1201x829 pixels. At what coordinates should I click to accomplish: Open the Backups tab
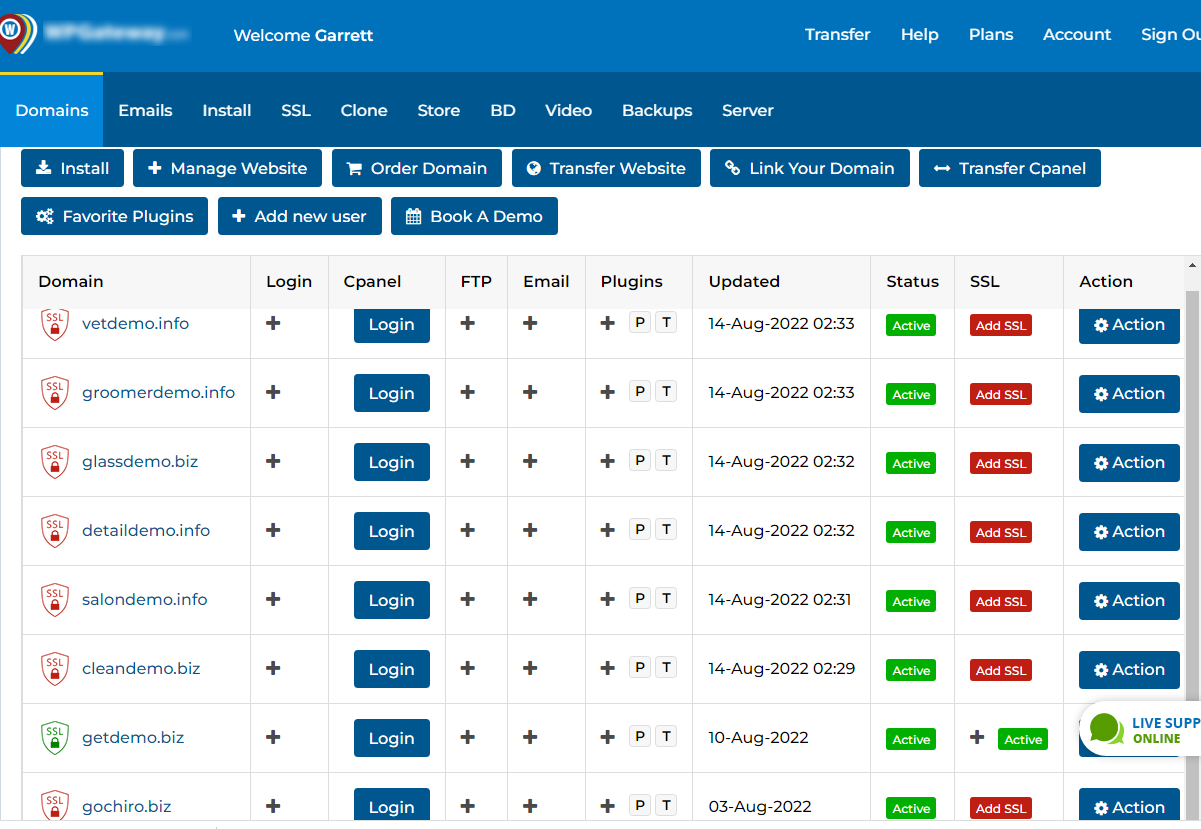pyautogui.click(x=657, y=111)
